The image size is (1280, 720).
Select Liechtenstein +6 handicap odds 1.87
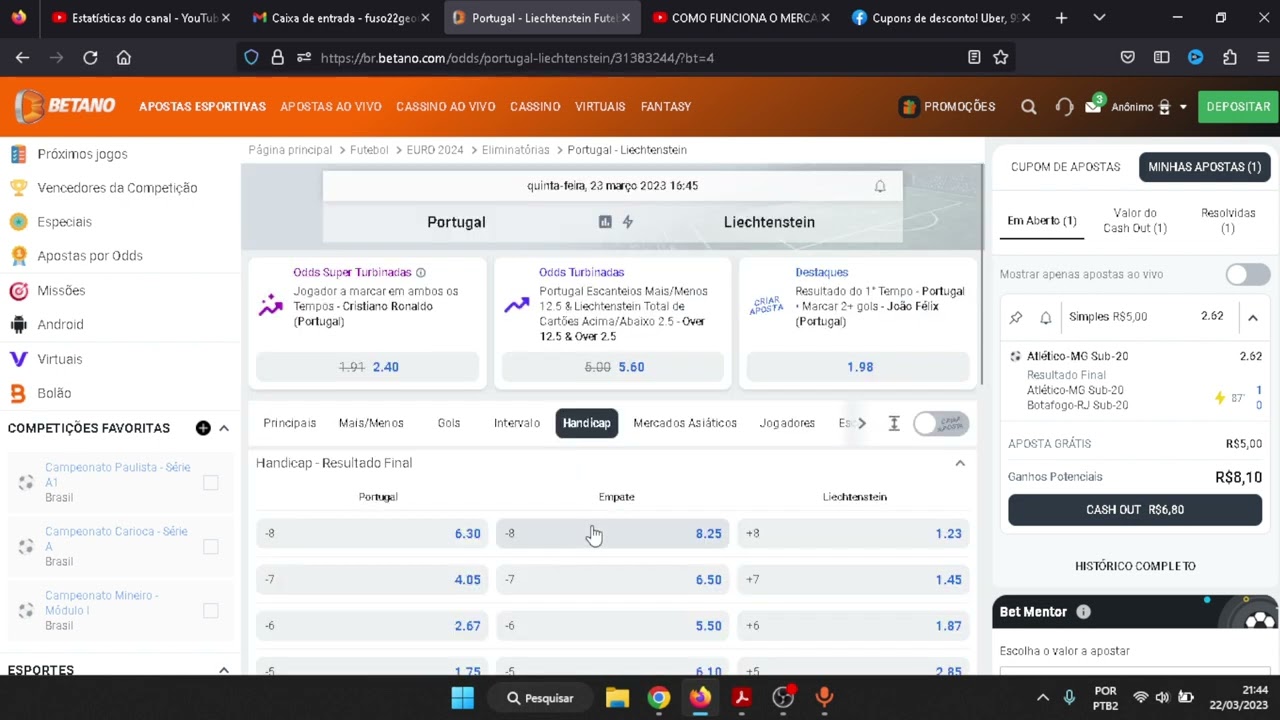[853, 626]
